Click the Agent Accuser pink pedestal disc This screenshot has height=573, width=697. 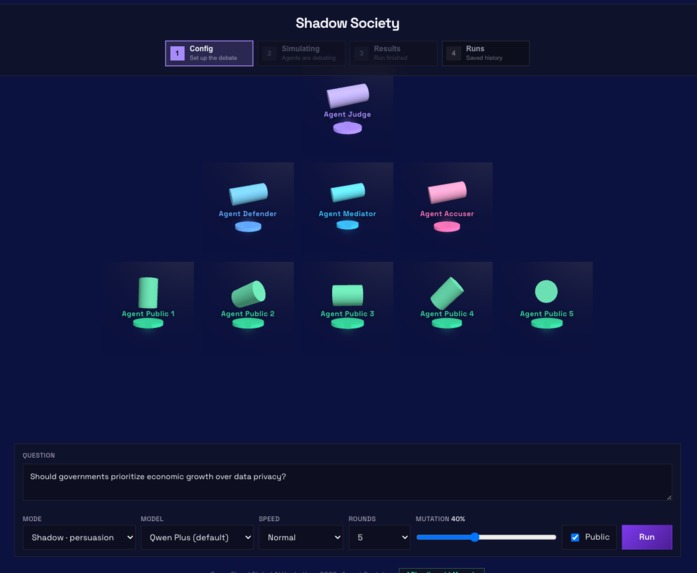447,227
